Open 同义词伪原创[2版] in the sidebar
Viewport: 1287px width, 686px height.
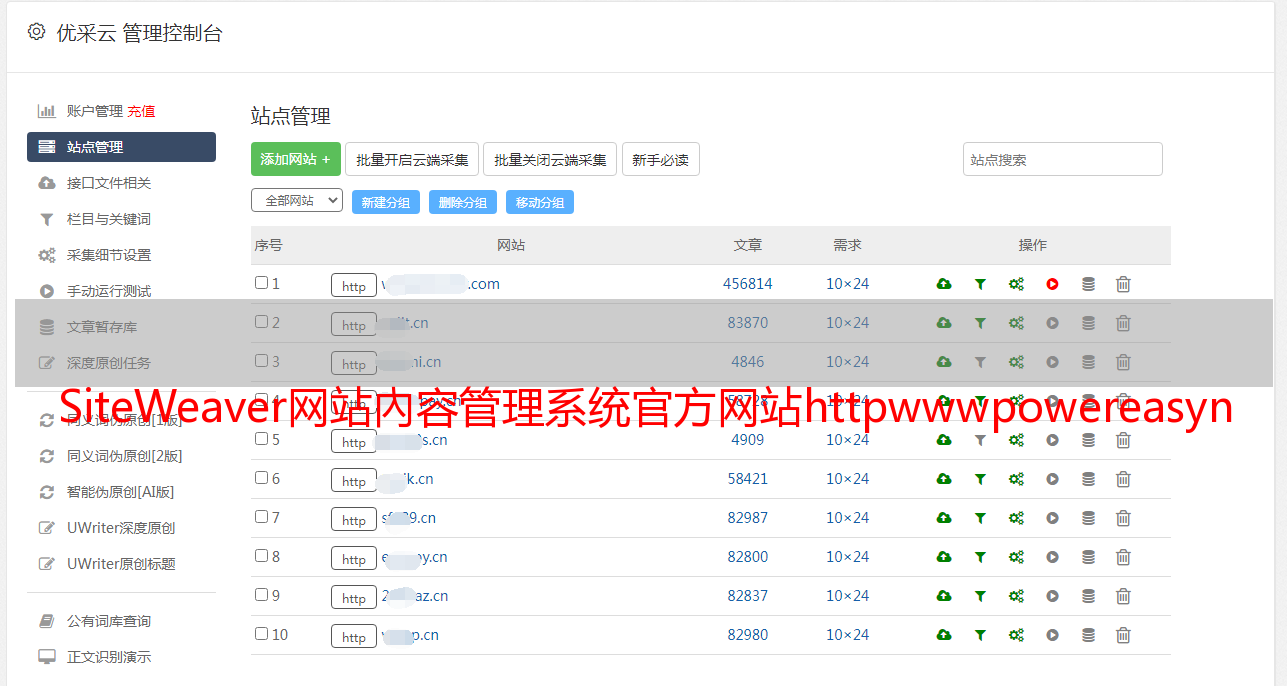pyautogui.click(x=125, y=456)
